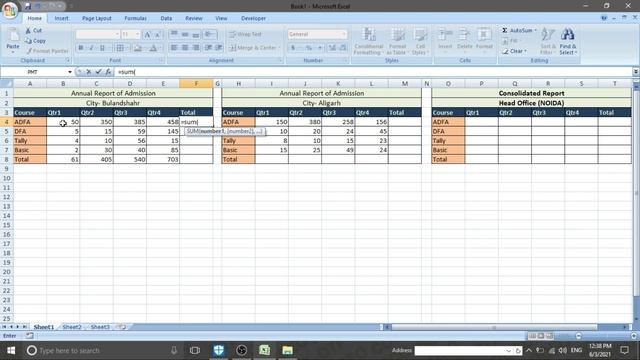Click in the formula bar input
This screenshot has width=640, height=360.
[x=373, y=72]
